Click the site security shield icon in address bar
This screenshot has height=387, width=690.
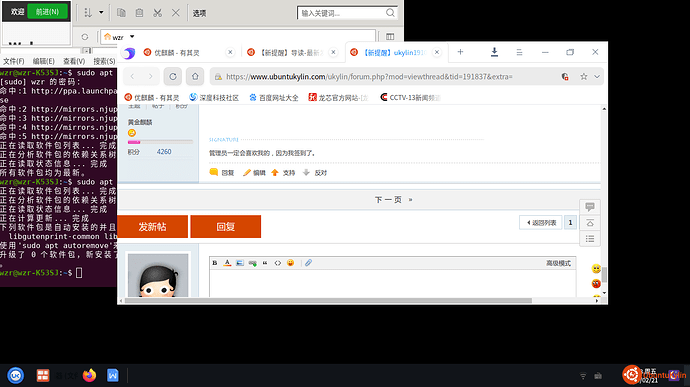coord(565,77)
